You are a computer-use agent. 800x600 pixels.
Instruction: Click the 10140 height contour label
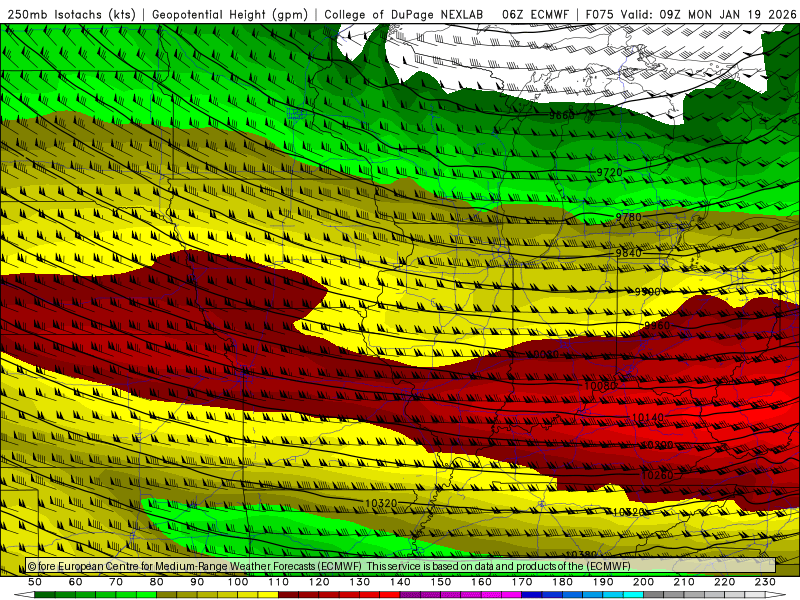click(x=648, y=418)
